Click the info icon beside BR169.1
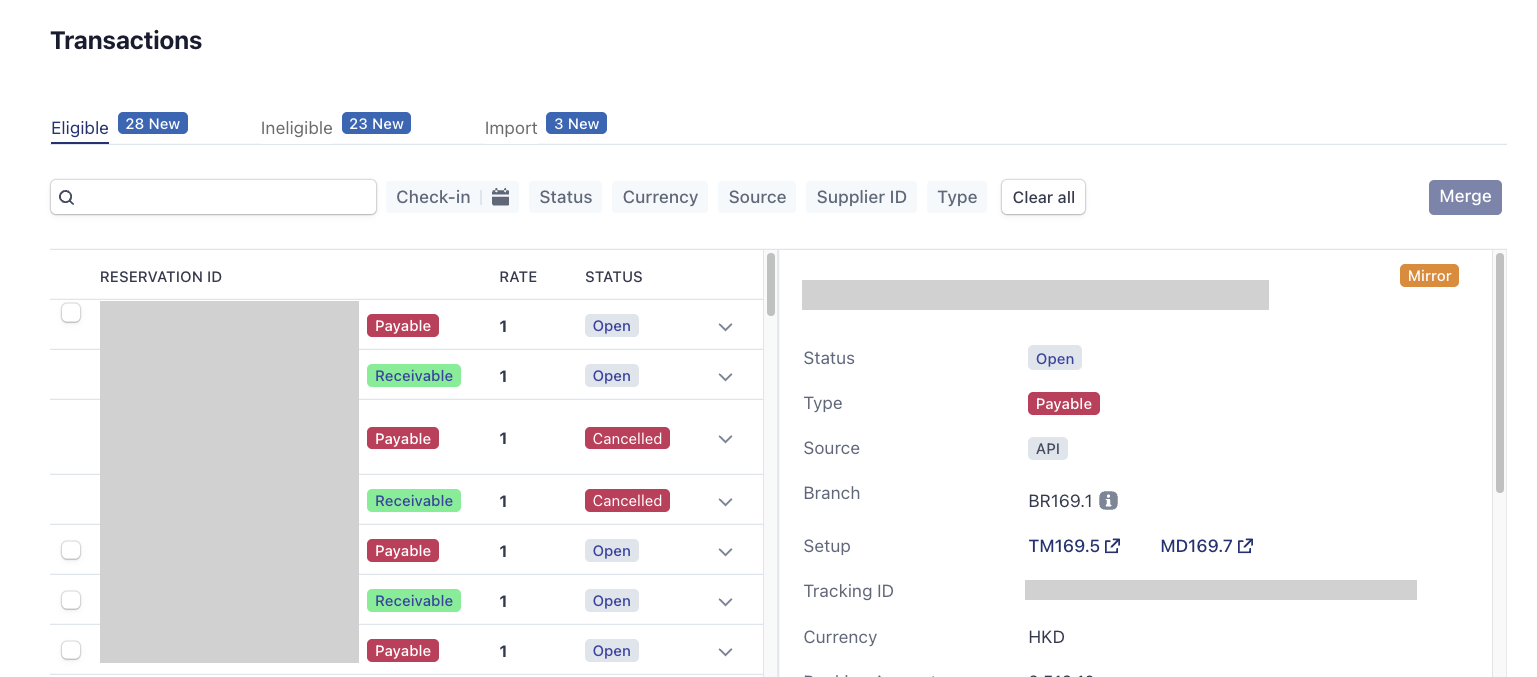This screenshot has width=1537, height=677. pos(1108,501)
